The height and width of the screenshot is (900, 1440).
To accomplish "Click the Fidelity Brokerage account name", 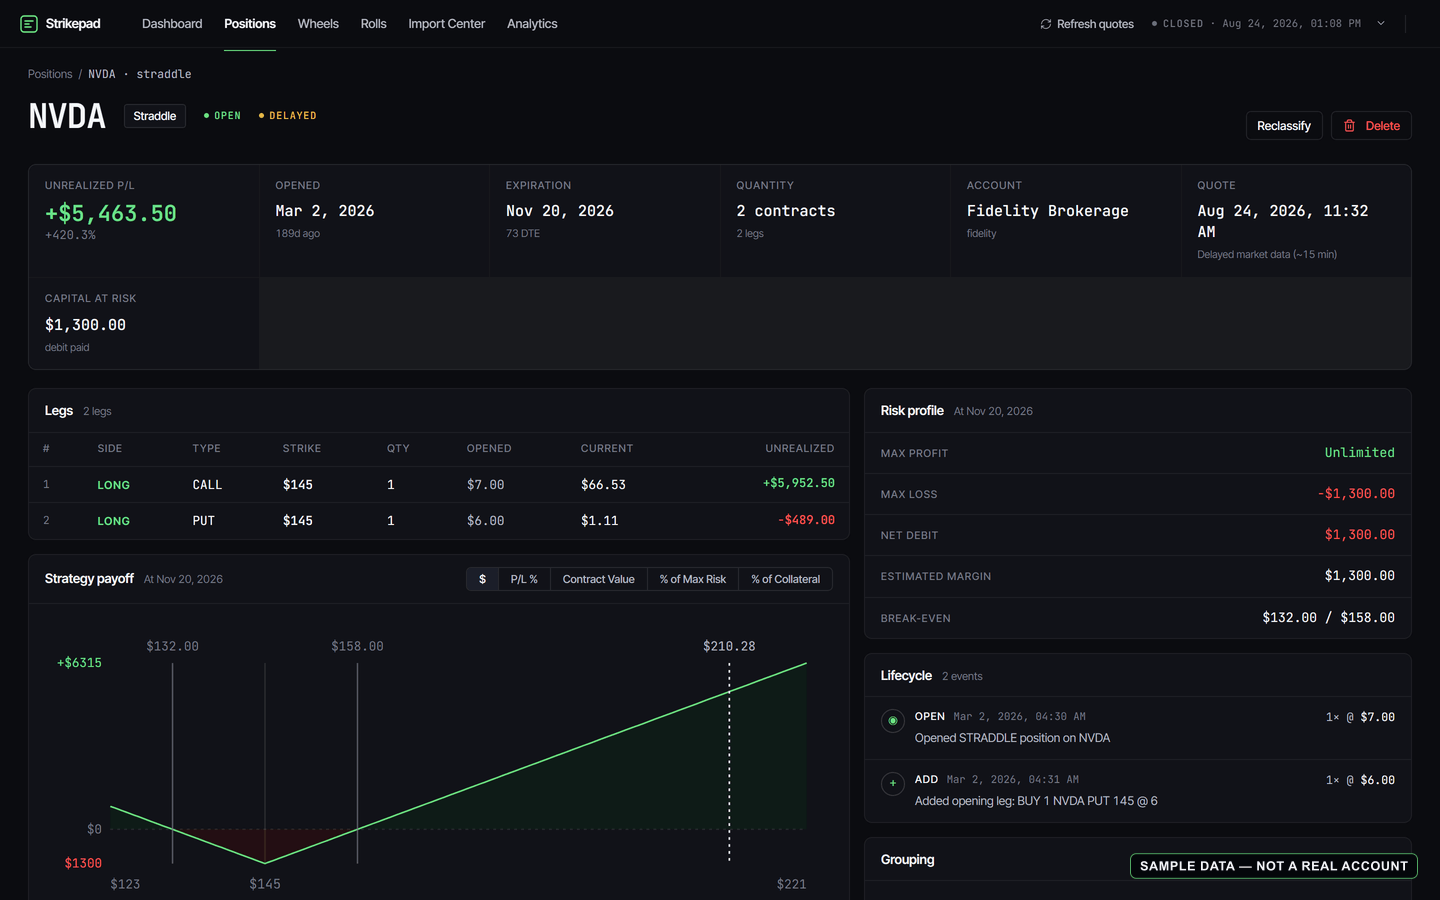I will coord(1048,211).
